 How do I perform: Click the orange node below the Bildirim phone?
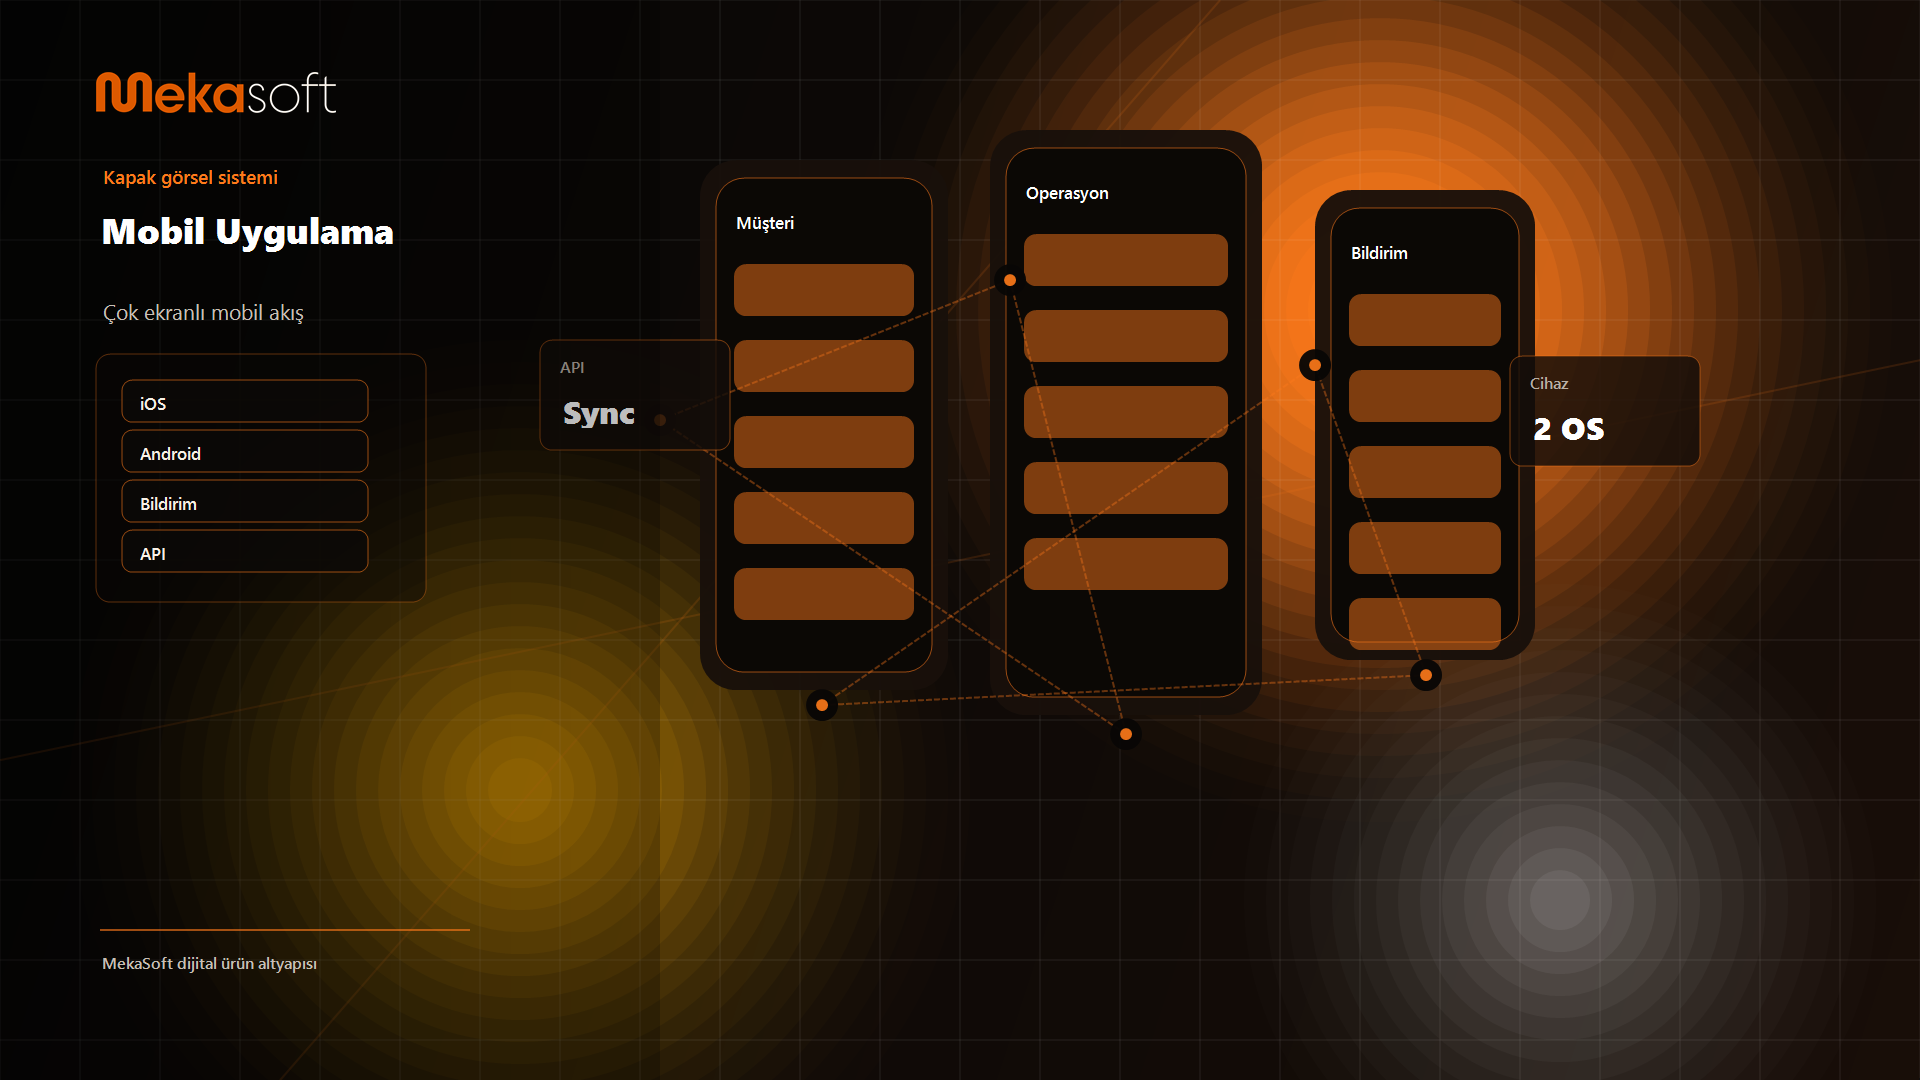1426,675
